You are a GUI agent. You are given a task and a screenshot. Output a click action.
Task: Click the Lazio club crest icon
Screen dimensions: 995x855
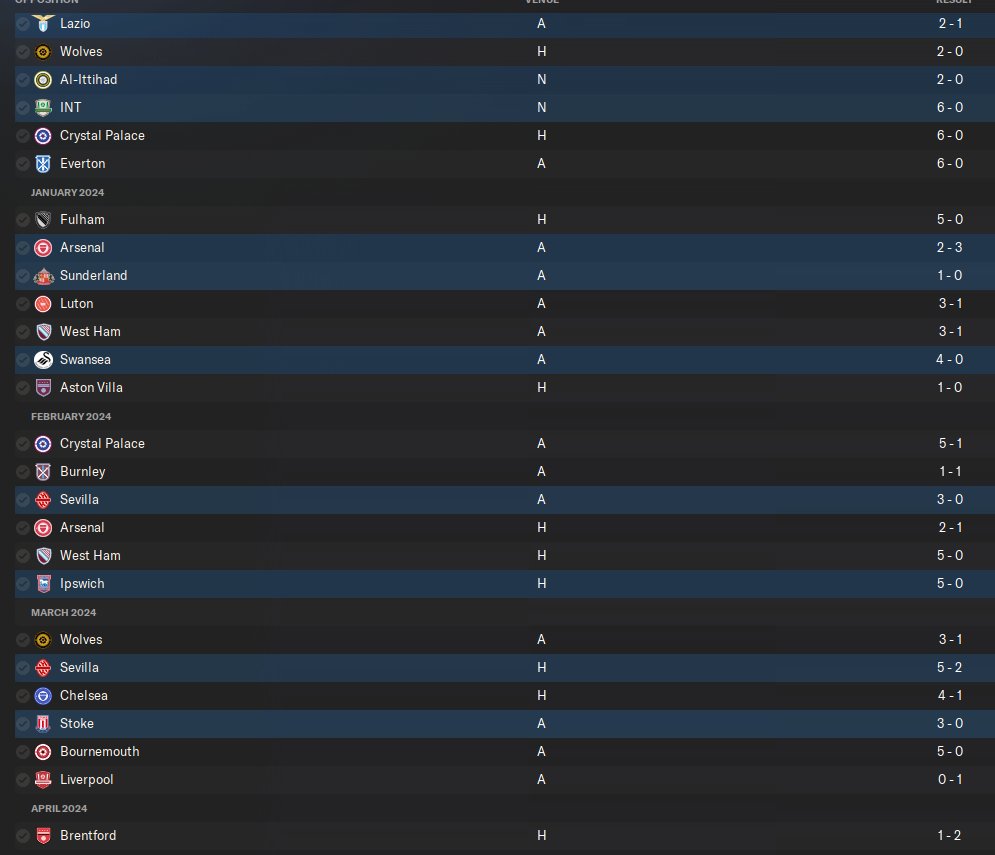click(43, 23)
